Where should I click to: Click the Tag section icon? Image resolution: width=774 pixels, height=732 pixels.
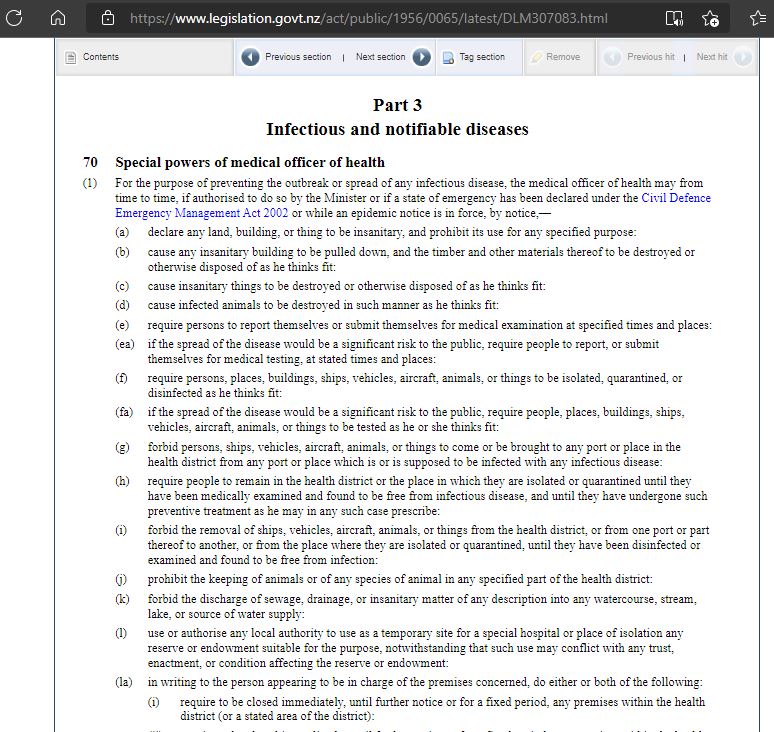448,58
